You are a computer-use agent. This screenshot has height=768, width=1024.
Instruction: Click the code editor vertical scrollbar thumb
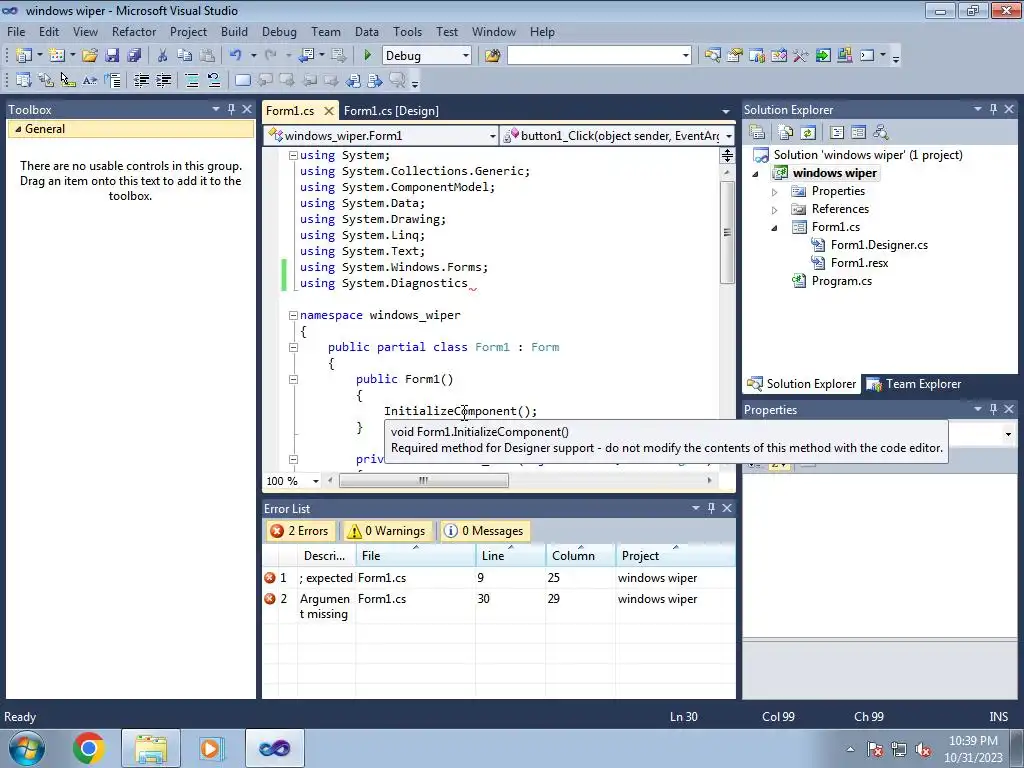727,232
